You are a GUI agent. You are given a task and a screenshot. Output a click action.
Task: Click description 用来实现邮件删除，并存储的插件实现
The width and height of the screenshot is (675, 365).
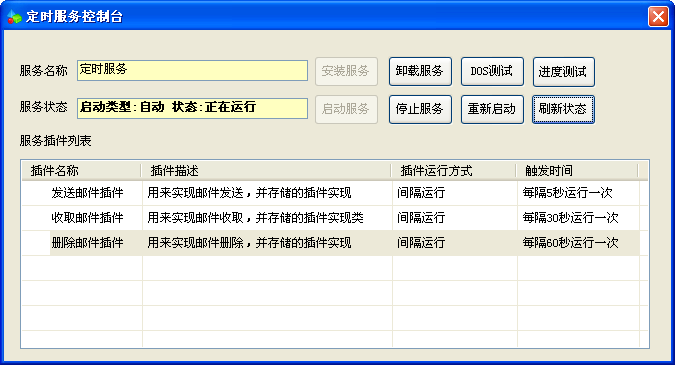point(249,243)
